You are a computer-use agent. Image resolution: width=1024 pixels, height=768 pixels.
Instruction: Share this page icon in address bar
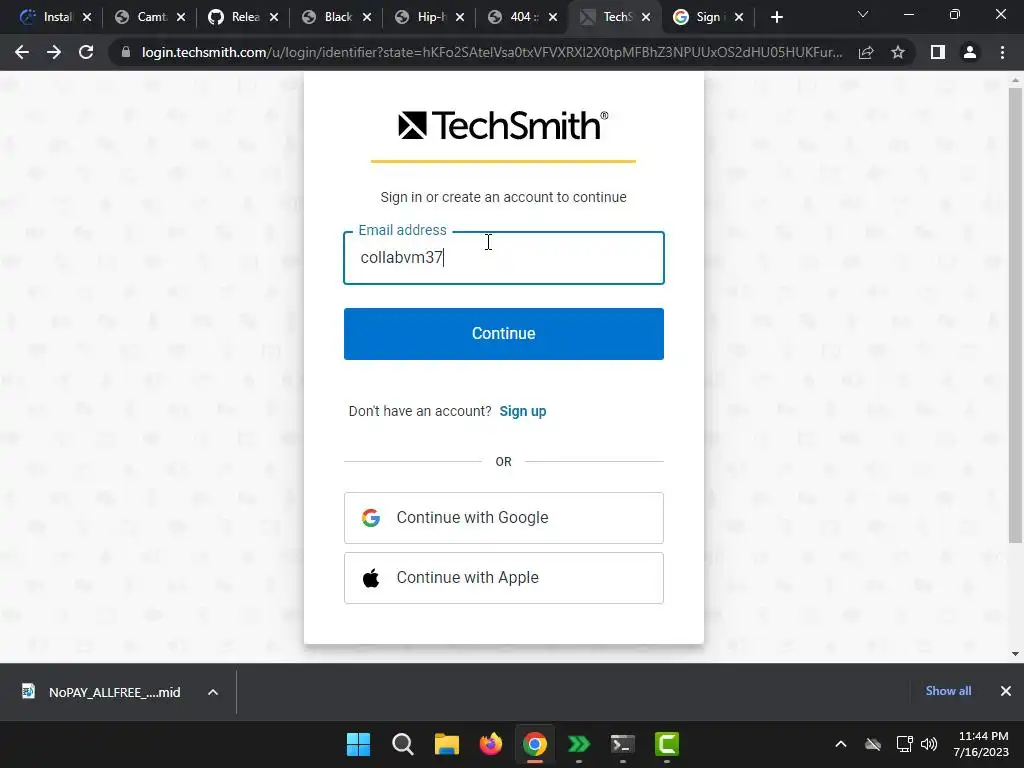[866, 52]
